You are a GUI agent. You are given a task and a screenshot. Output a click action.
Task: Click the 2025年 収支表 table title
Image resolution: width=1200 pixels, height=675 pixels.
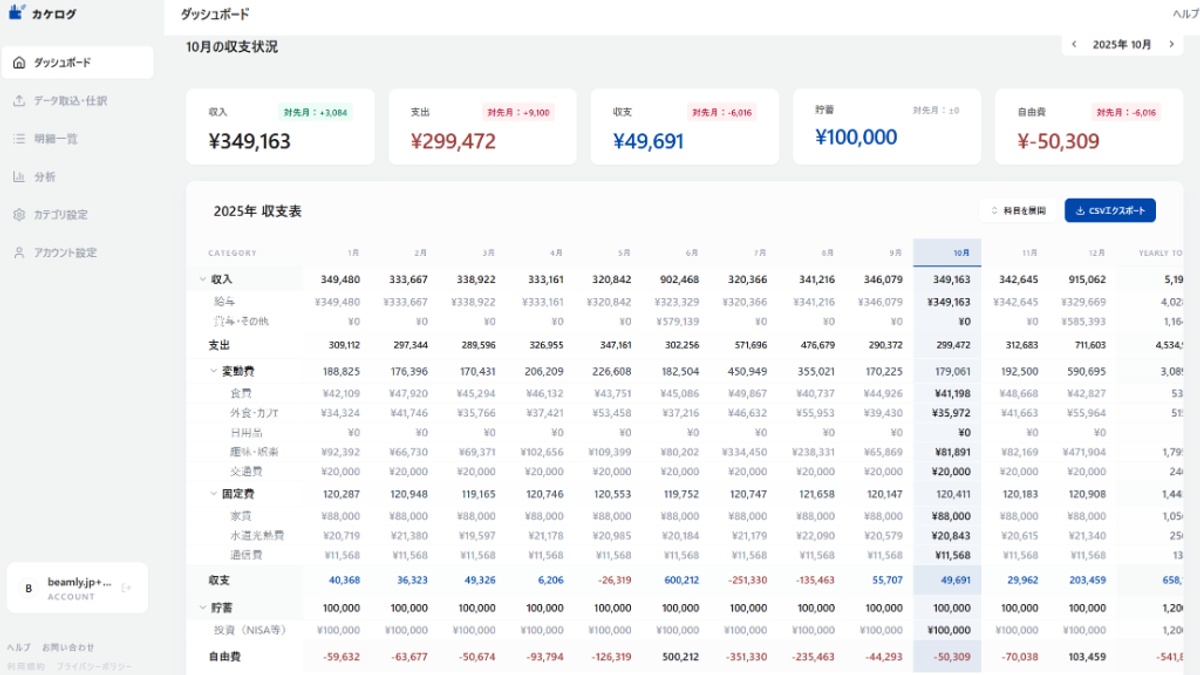click(x=258, y=212)
